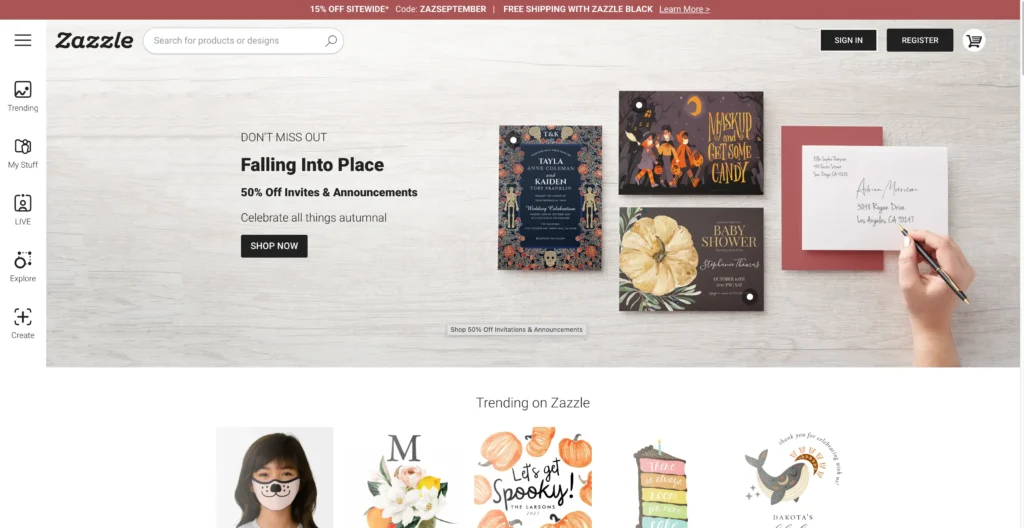Select the wedding invitation hotspot dot
The height and width of the screenshot is (528, 1024).
[514, 140]
